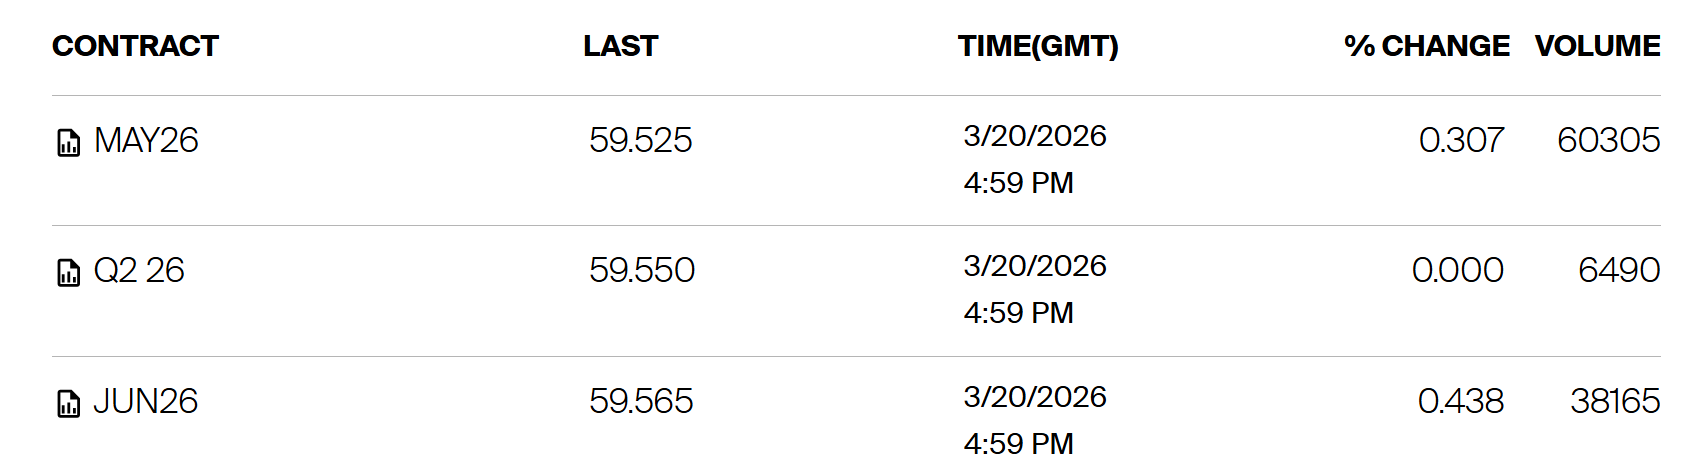
Task: Sort by the LAST column header
Action: (x=620, y=46)
